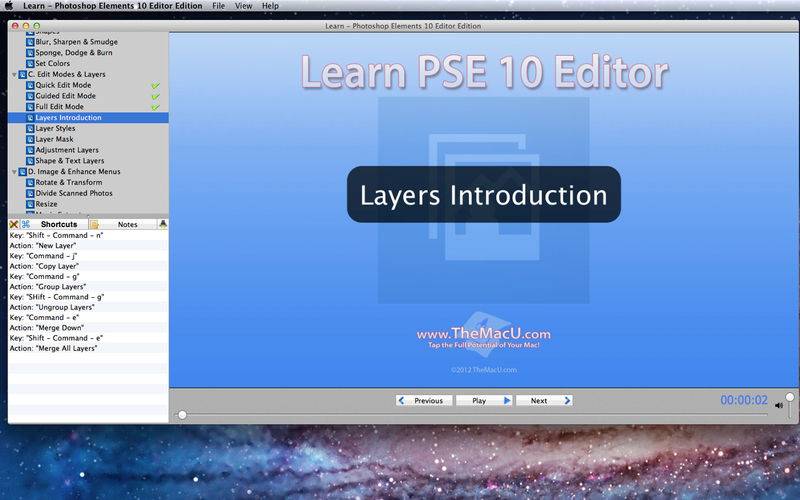800x500 pixels.
Task: Go to the Previous lesson
Action: click(423, 401)
